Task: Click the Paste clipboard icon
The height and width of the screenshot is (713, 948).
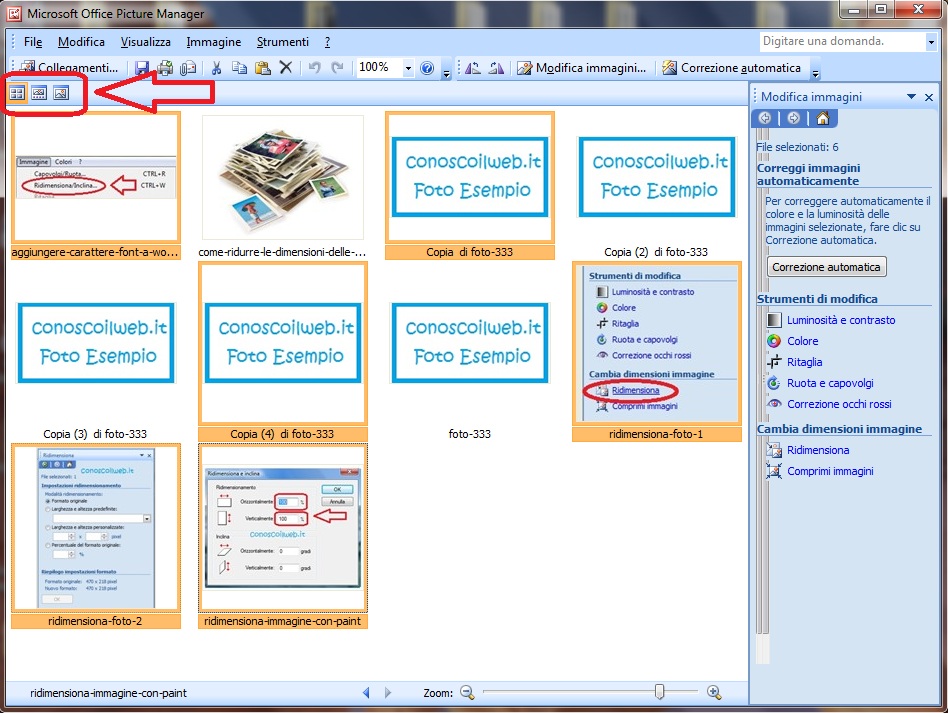Action: [x=262, y=68]
